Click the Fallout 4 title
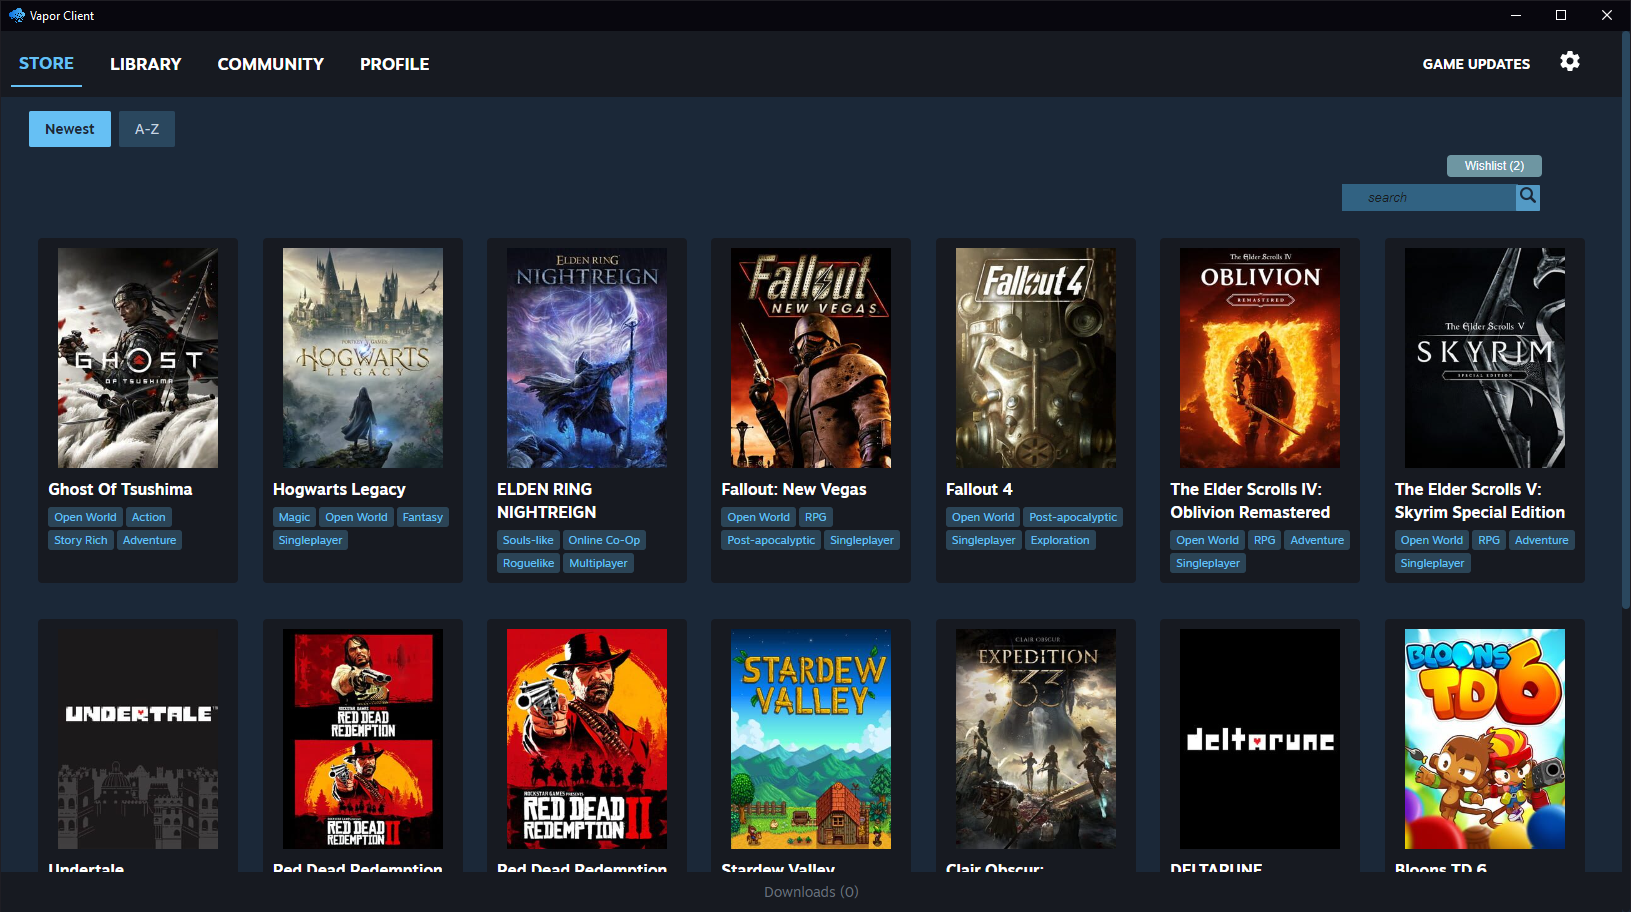The height and width of the screenshot is (912, 1631). coord(979,489)
